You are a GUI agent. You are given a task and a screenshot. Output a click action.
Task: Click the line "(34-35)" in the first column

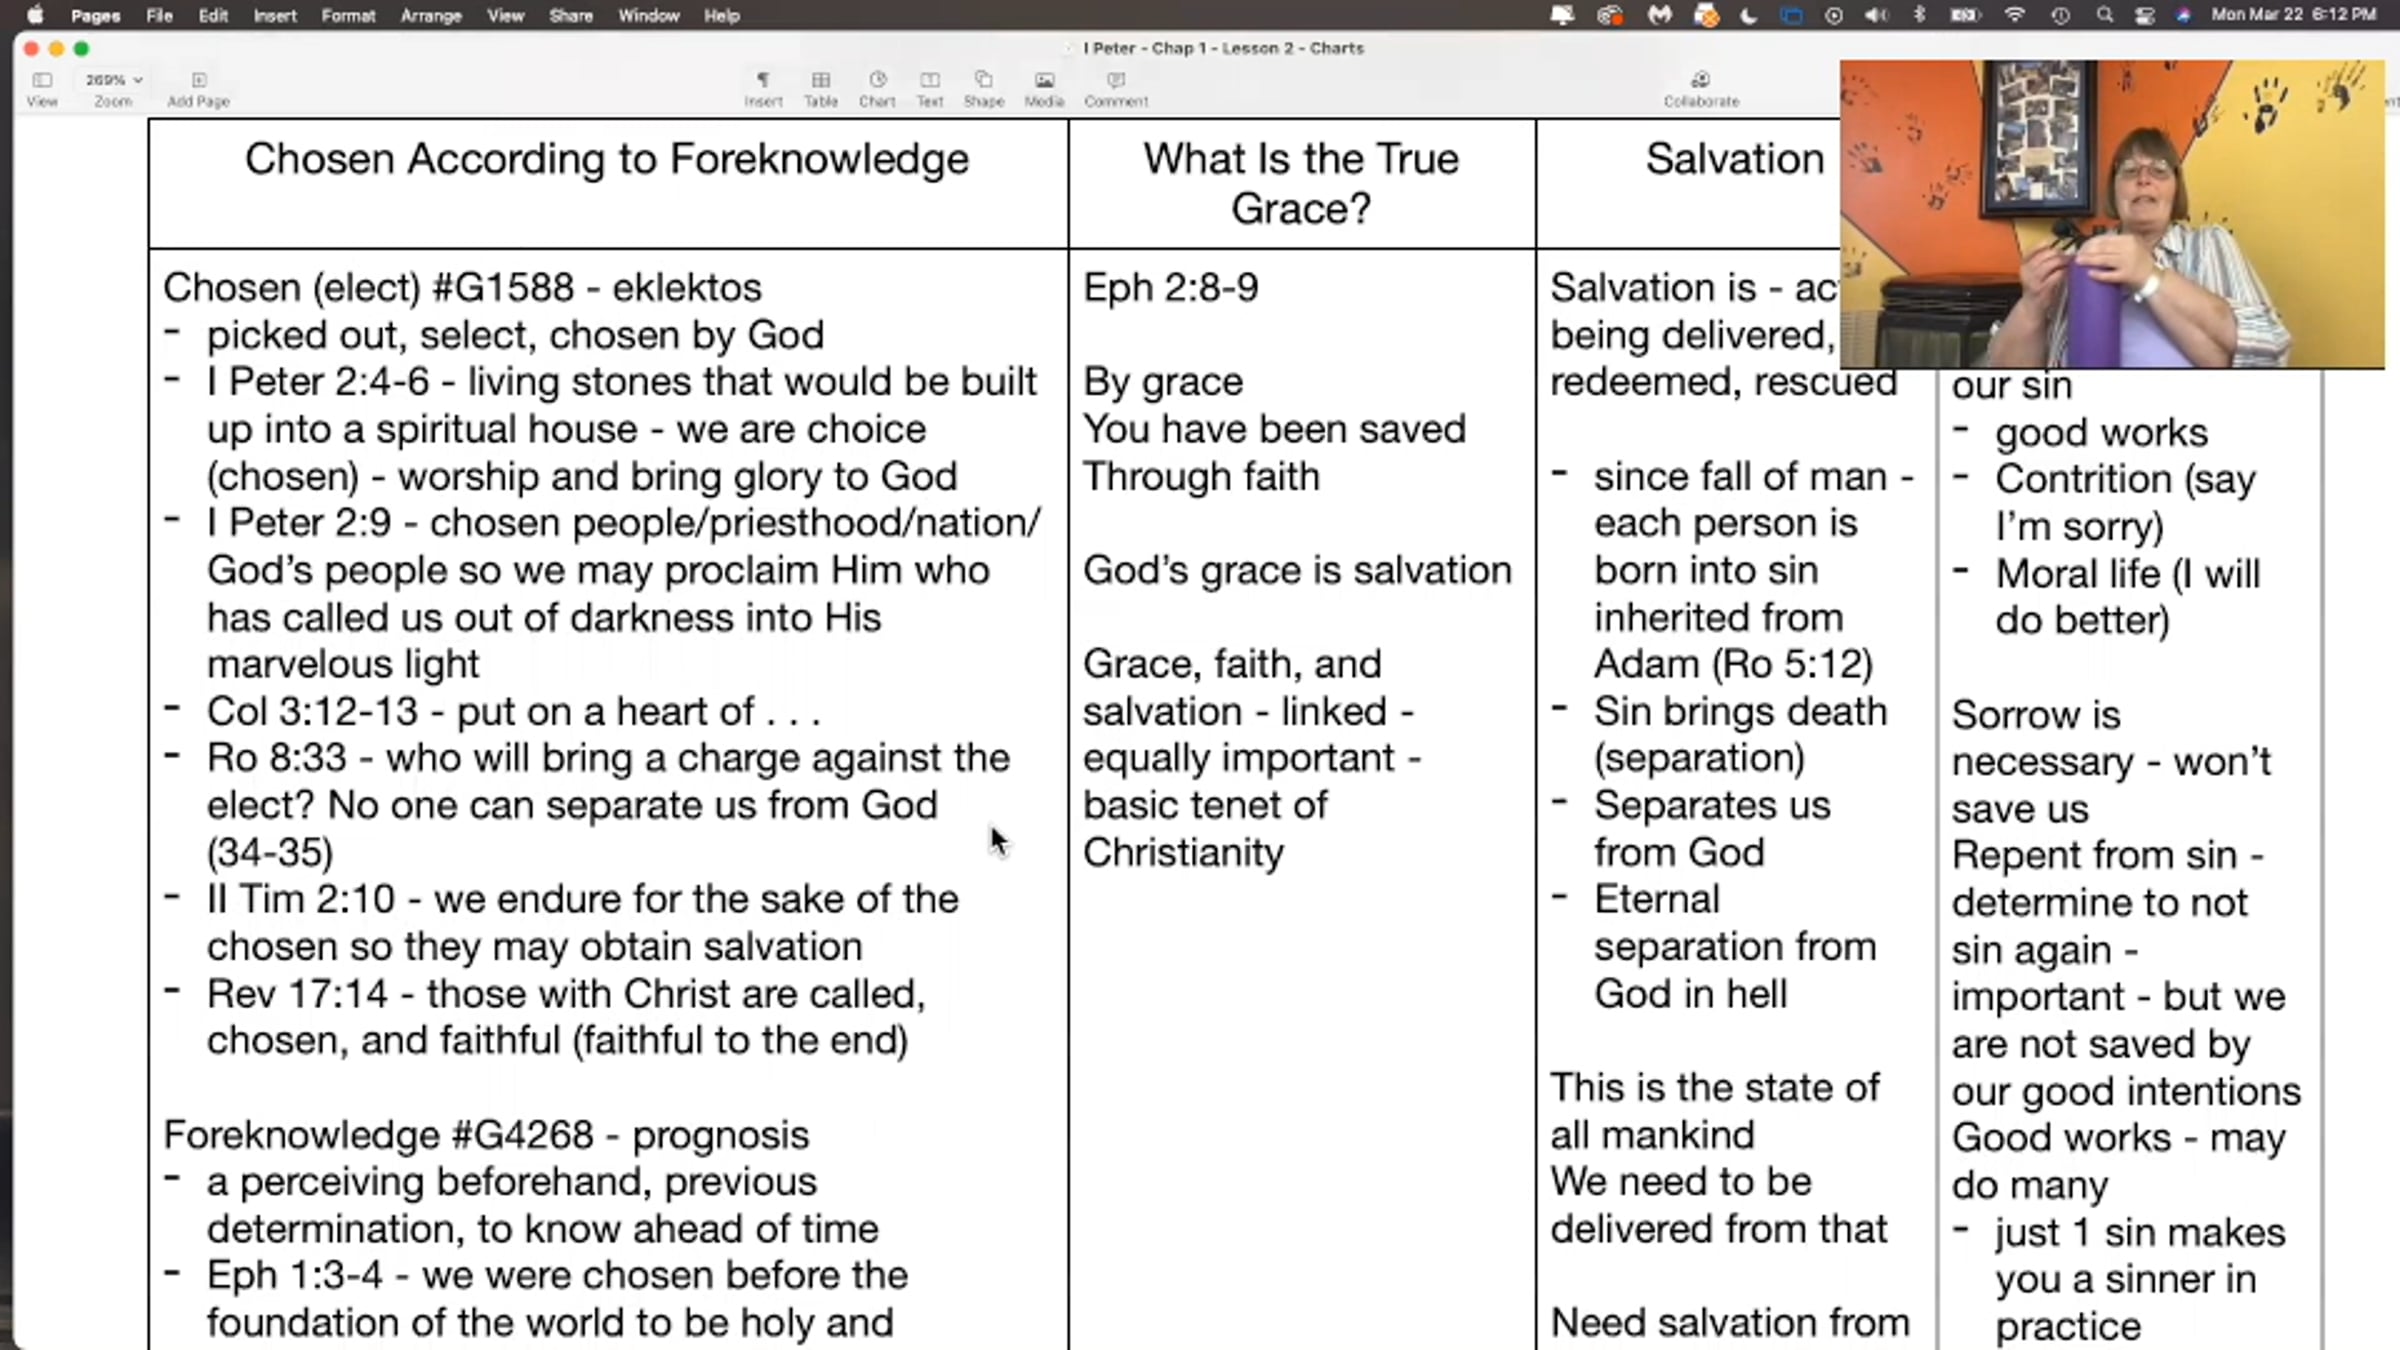click(x=270, y=853)
